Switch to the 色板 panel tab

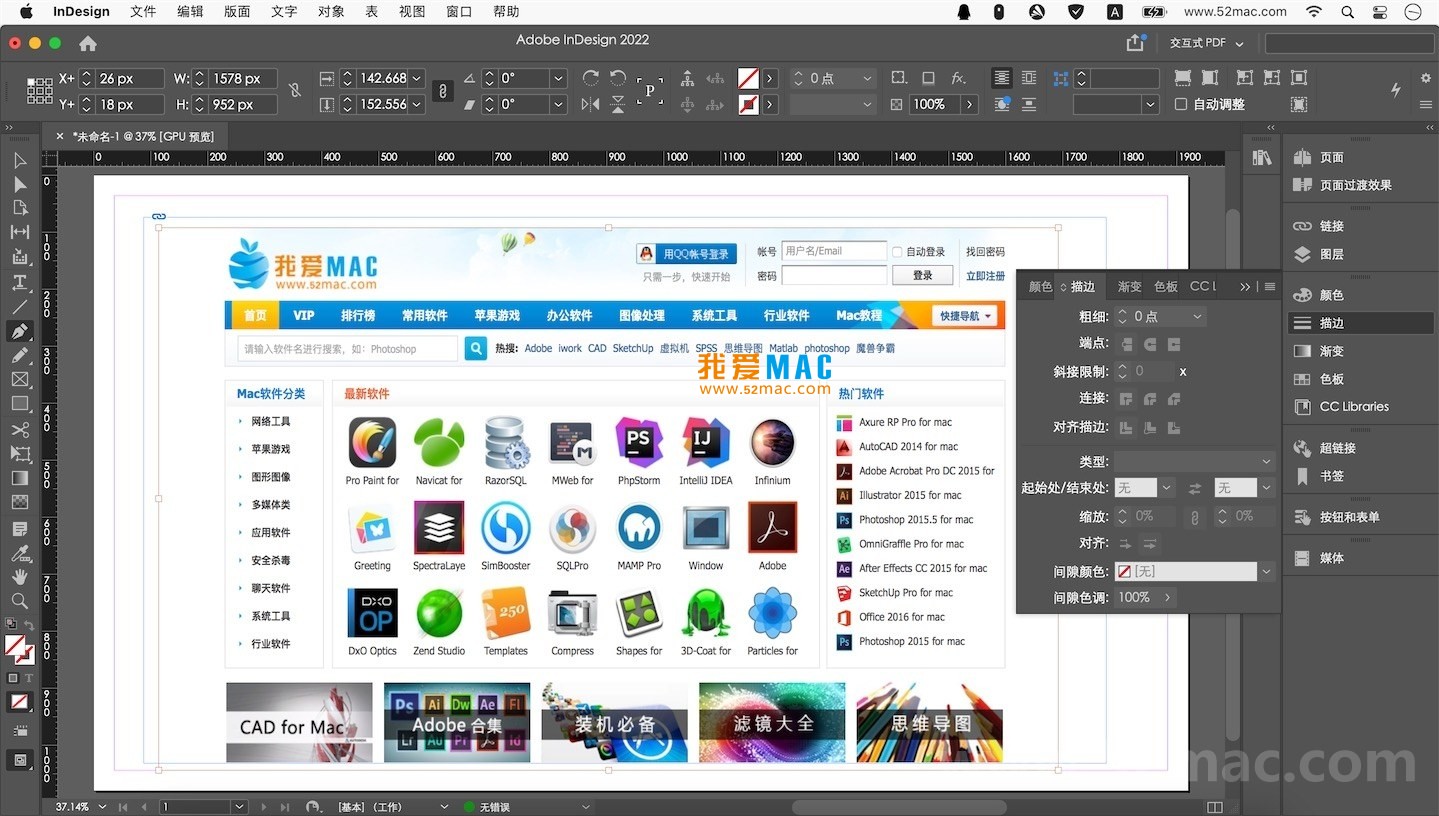pyautogui.click(x=1166, y=286)
